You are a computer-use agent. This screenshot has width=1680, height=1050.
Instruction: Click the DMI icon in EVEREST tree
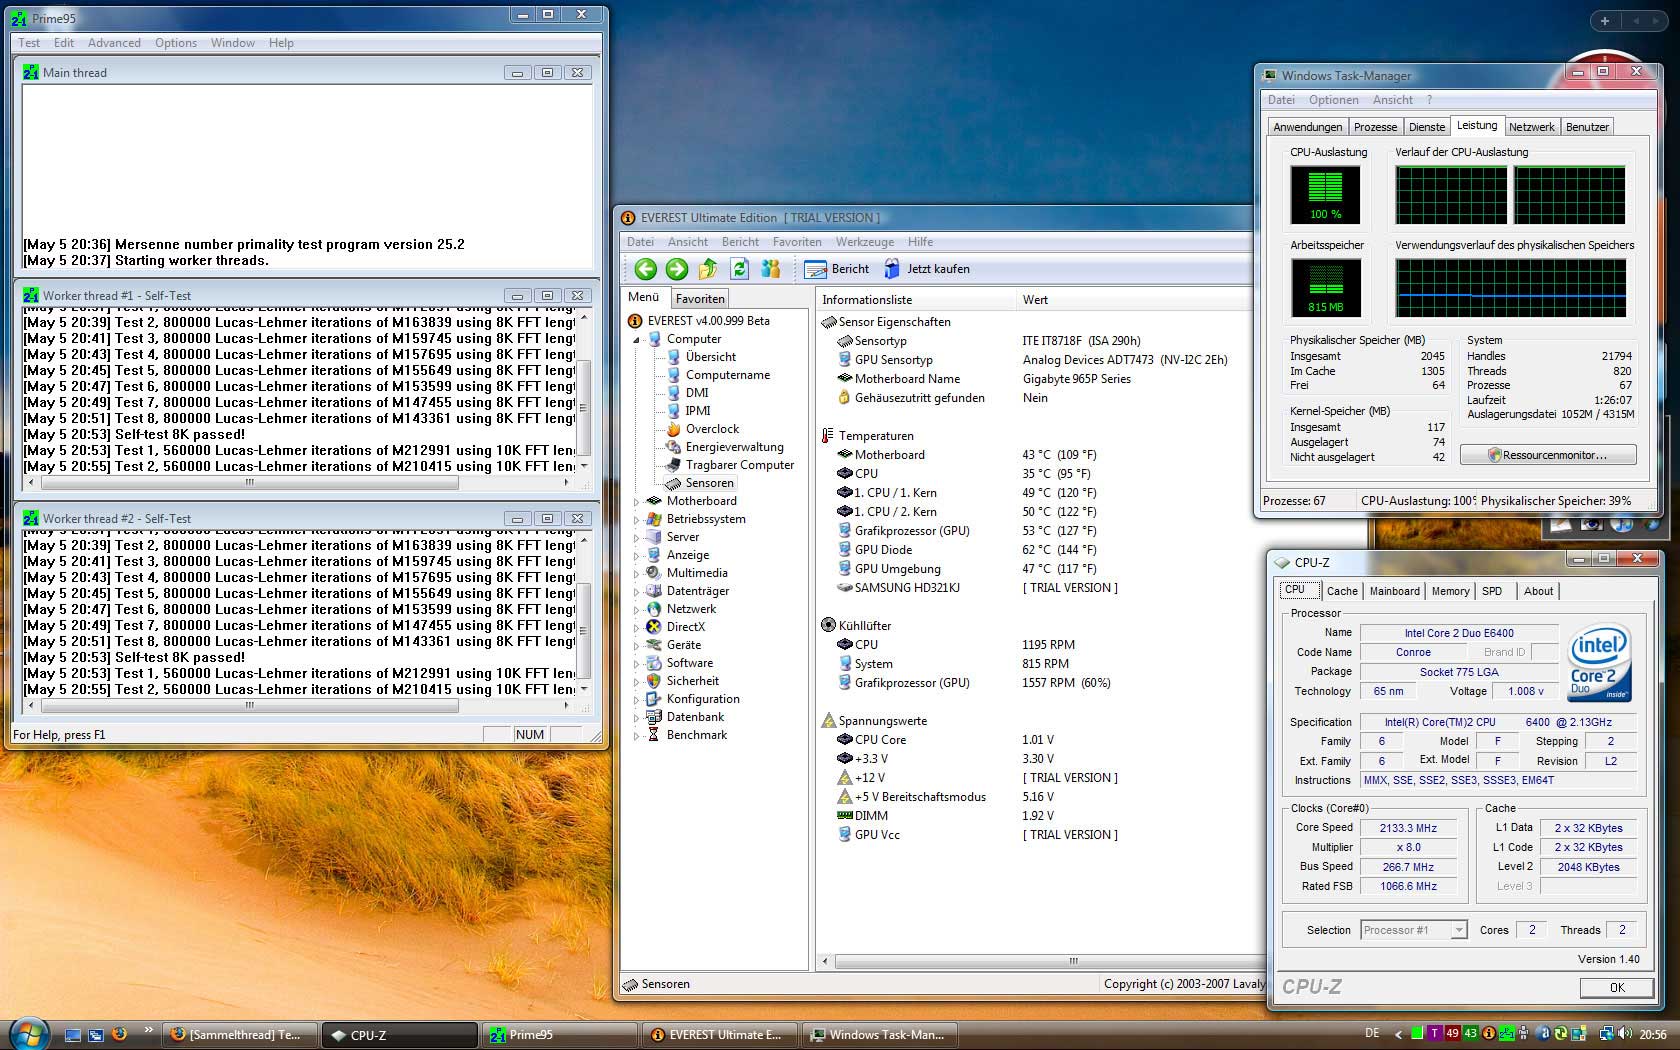tap(674, 393)
